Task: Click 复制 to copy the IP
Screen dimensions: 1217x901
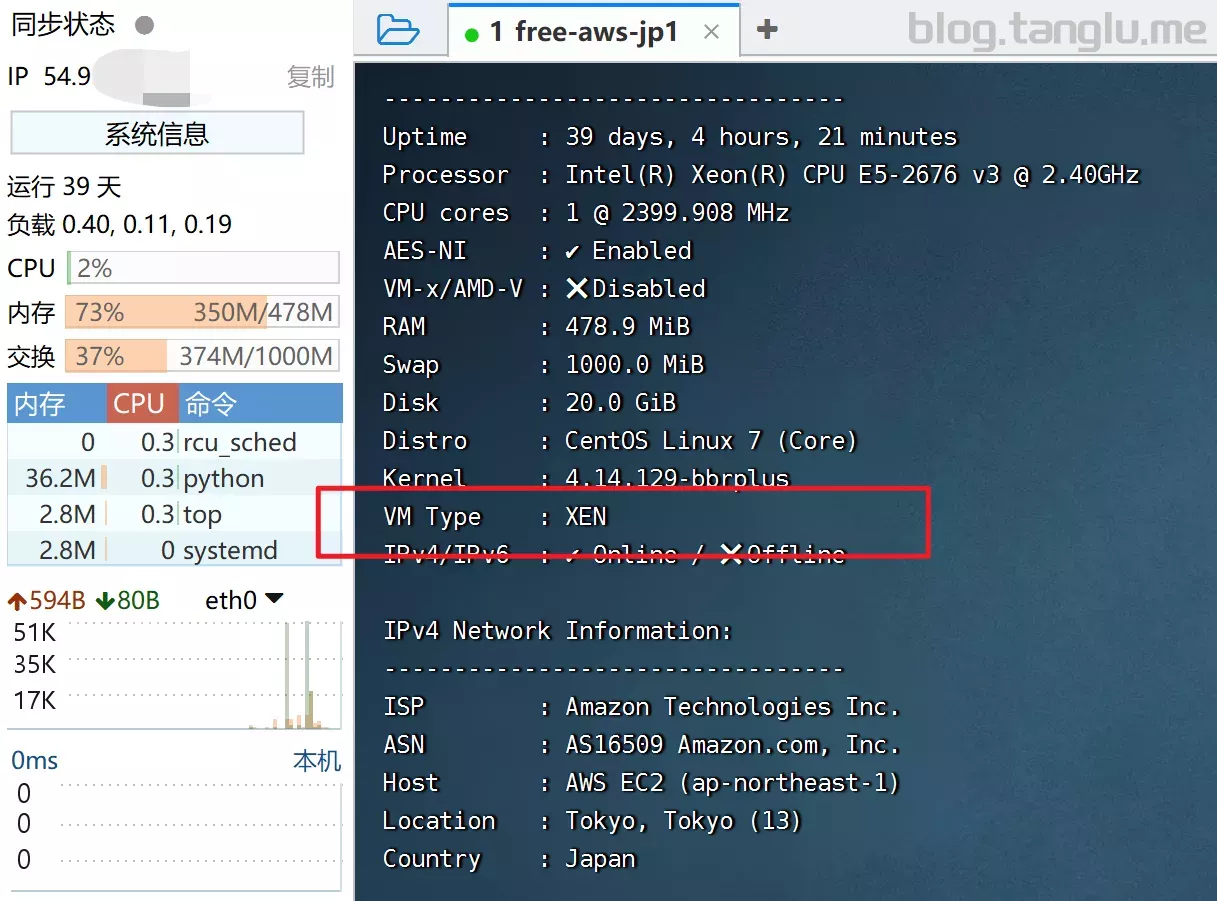Action: pos(310,77)
